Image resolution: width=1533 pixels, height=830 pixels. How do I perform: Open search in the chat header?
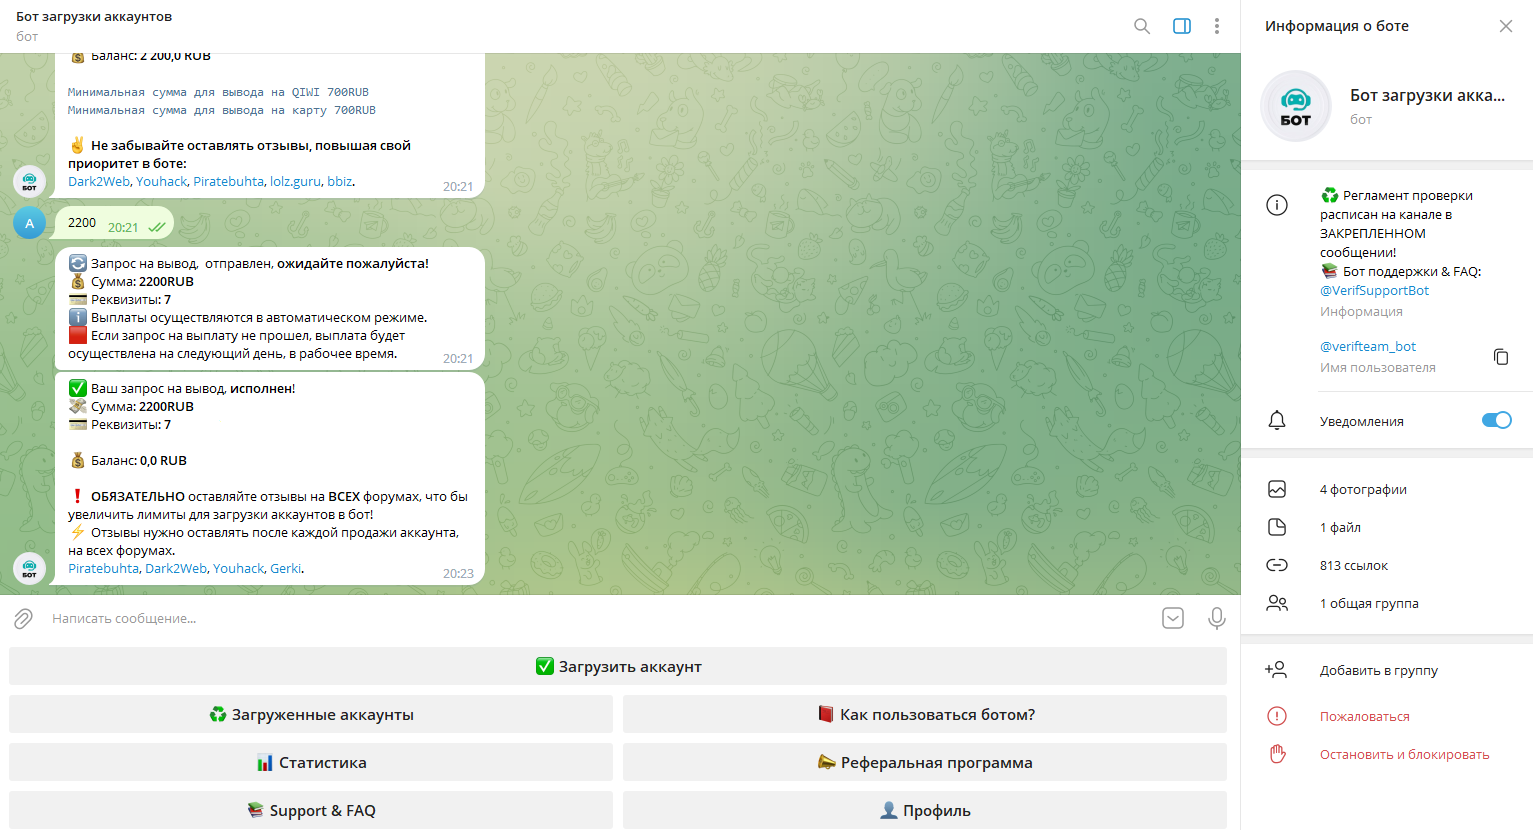(x=1141, y=26)
